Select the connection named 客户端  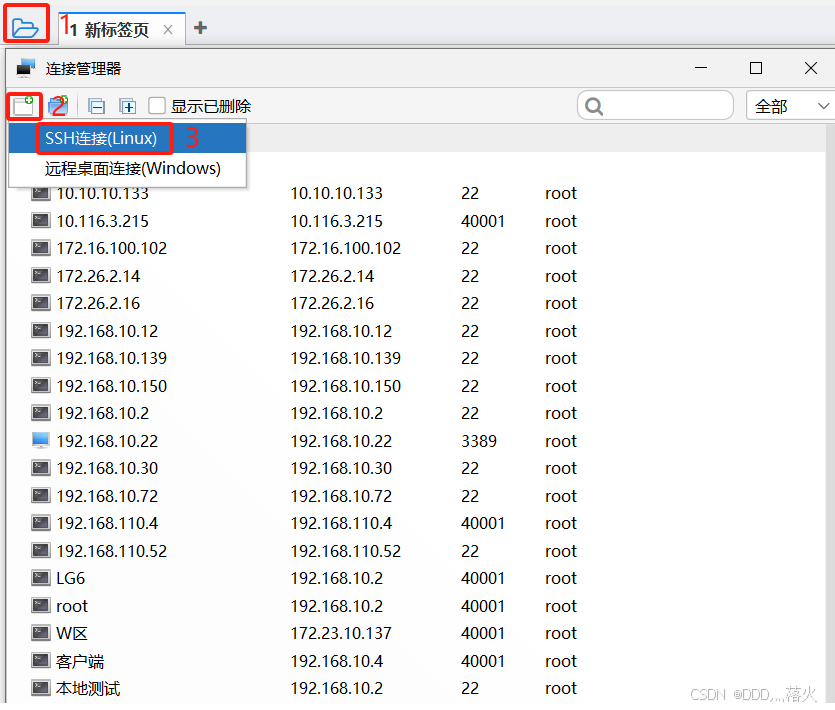[x=82, y=661]
